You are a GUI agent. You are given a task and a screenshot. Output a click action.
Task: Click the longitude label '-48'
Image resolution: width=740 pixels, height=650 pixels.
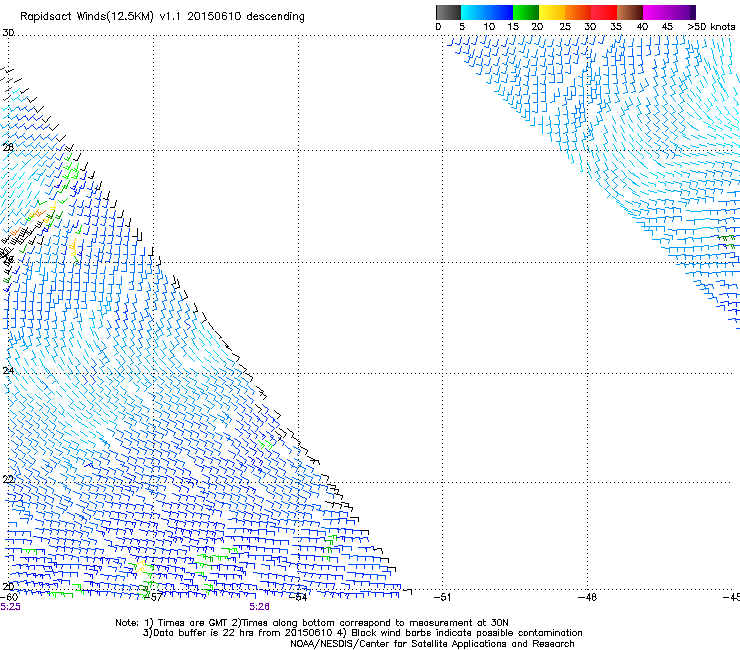[588, 597]
